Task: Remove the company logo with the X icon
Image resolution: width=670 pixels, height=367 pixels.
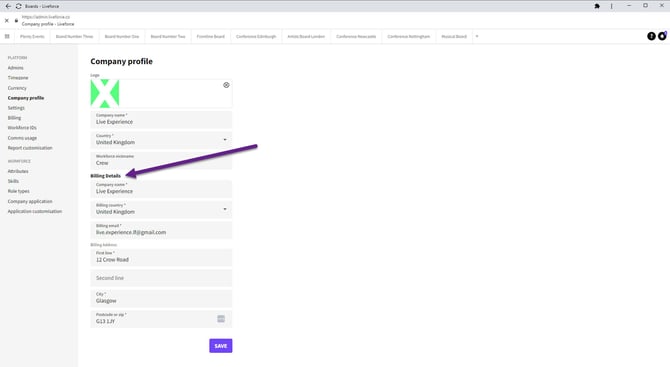Action: coord(226,85)
